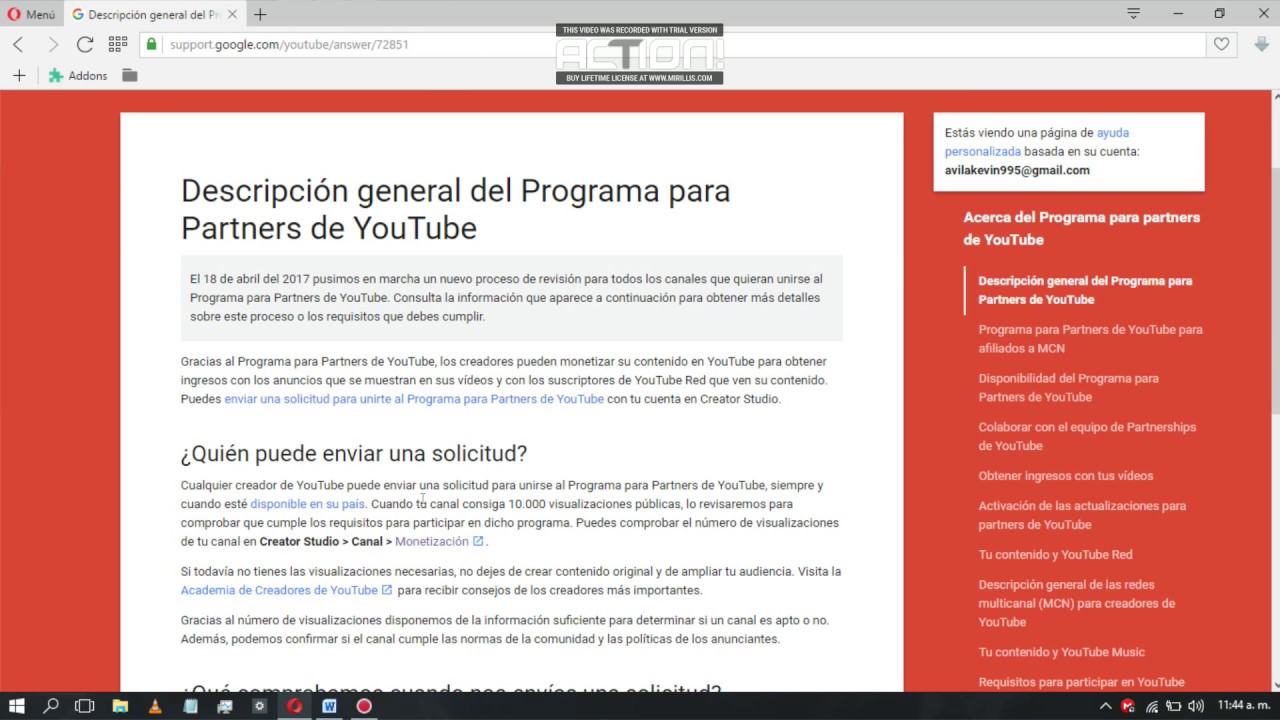
Task: Switch to Microsoft Word in taskbar
Action: [329, 706]
